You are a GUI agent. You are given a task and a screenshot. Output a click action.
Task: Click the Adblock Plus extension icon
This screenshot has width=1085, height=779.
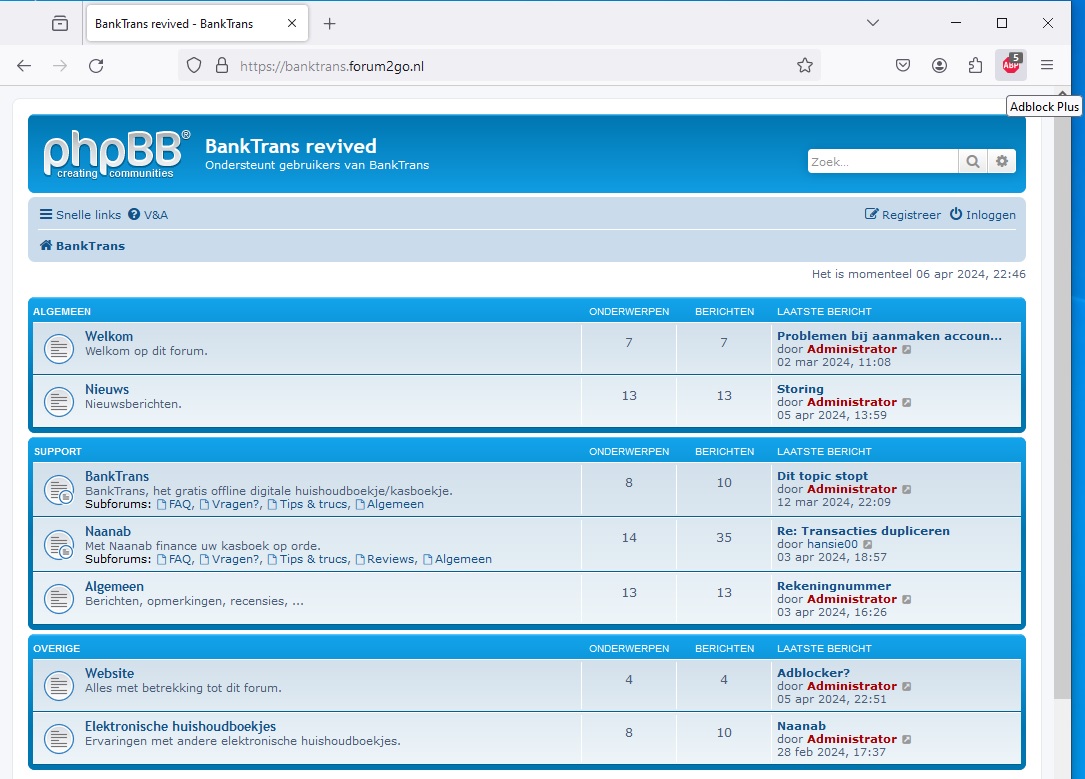[x=1011, y=65]
